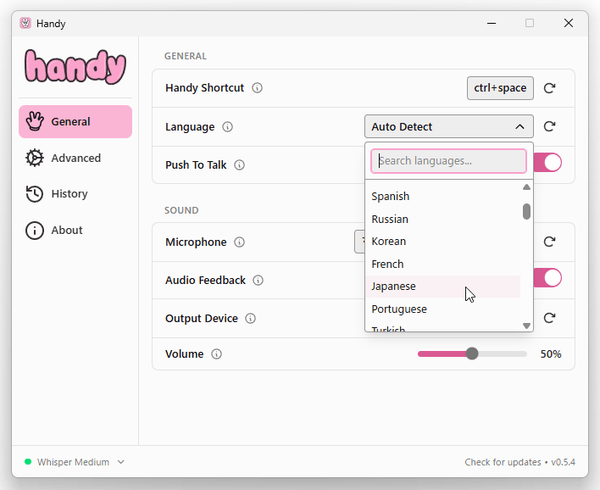This screenshot has width=600, height=490.
Task: Reset the Output Device selection
Action: 549,318
